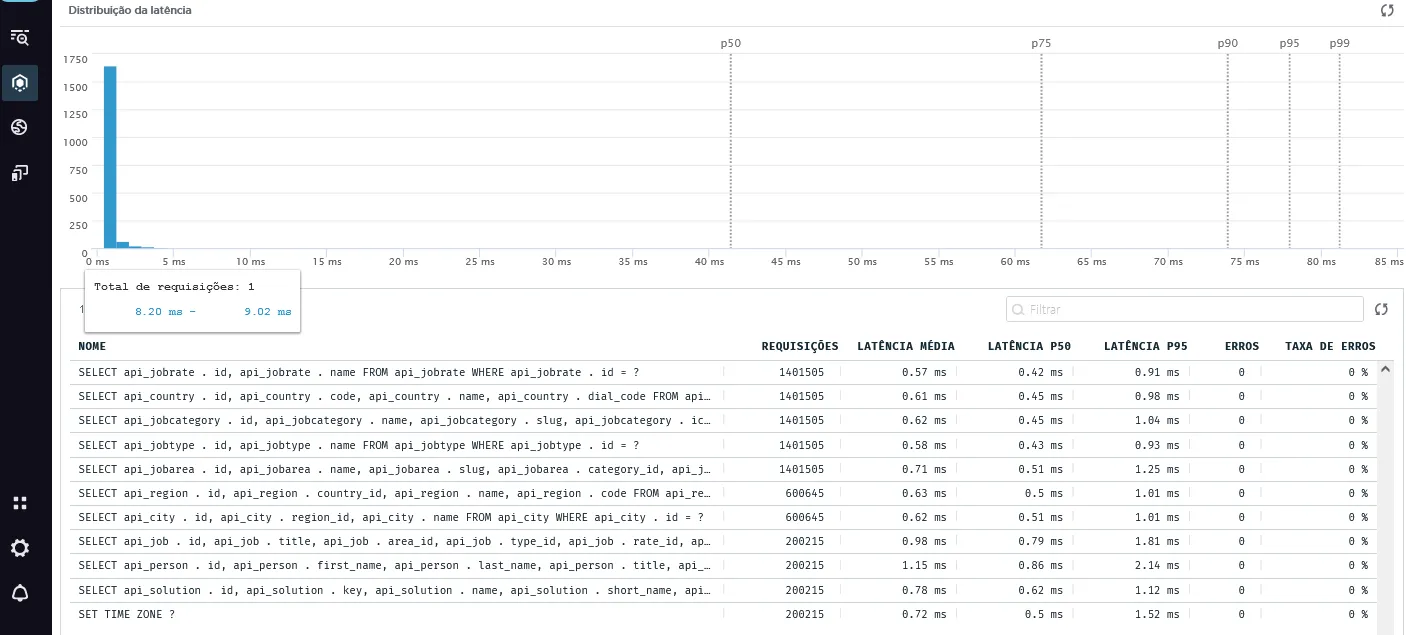1406x635 pixels.
Task: Click the 1.25 ms P95 latency cell
Action: pyautogui.click(x=1159, y=469)
